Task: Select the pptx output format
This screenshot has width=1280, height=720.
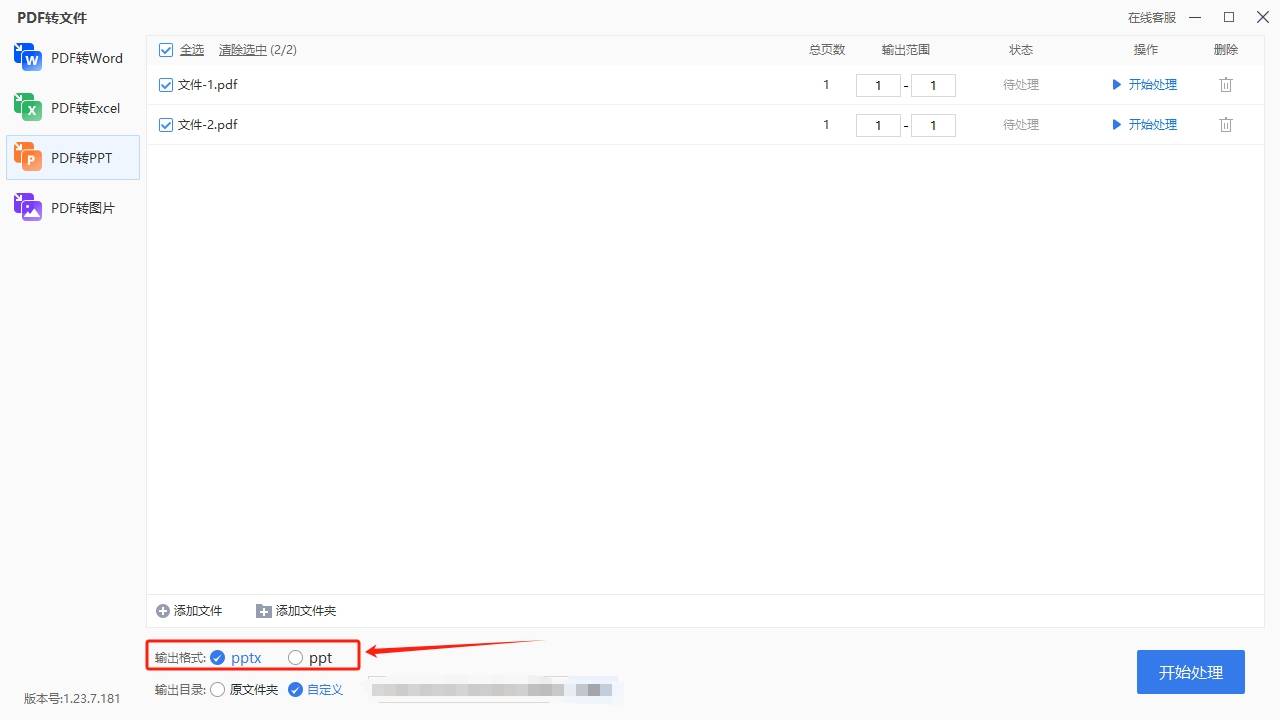Action: 216,657
